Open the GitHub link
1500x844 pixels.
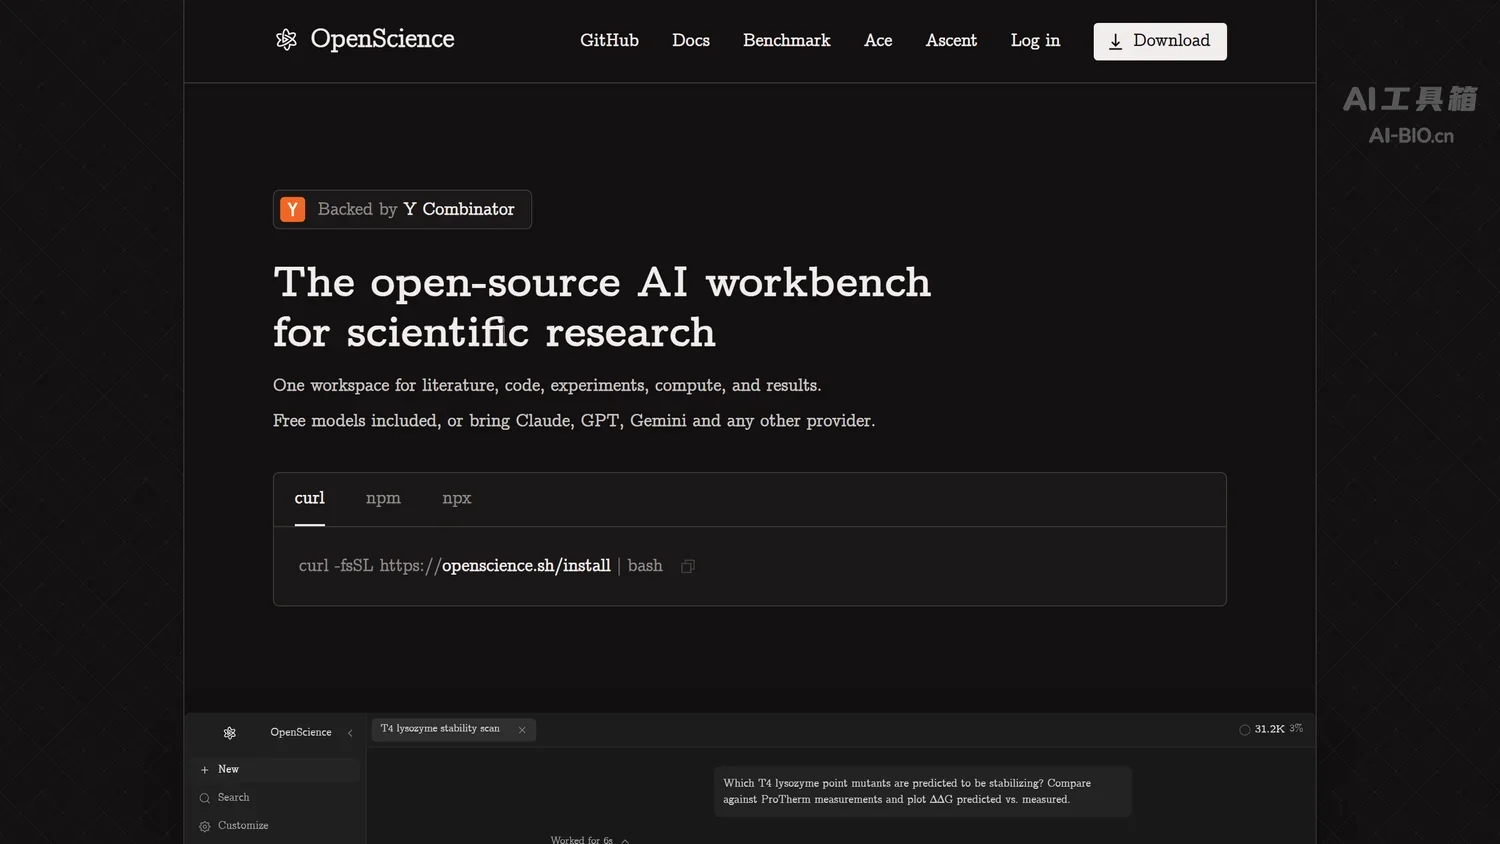pyautogui.click(x=609, y=40)
